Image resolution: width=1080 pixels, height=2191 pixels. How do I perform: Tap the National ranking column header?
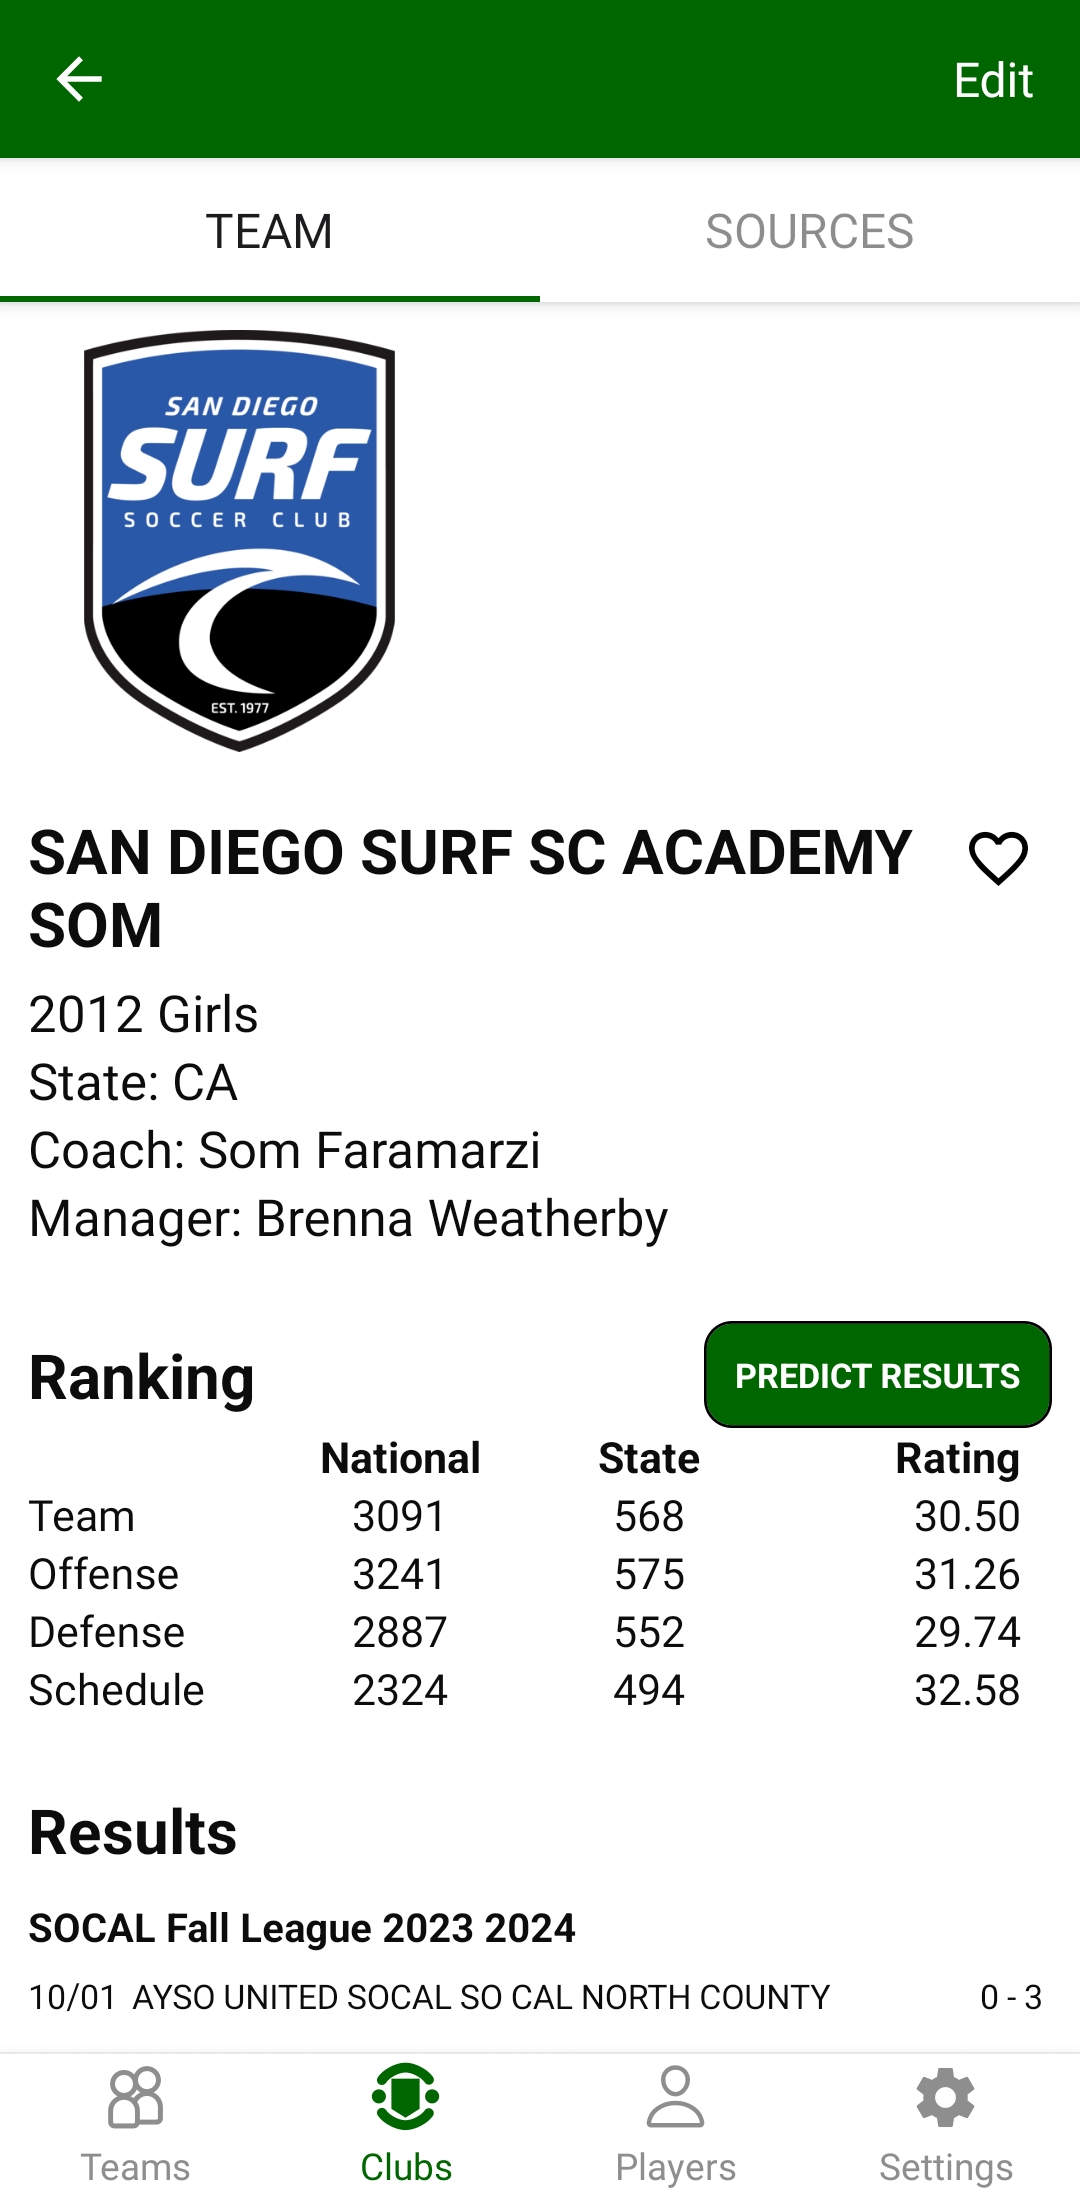[x=400, y=1459]
